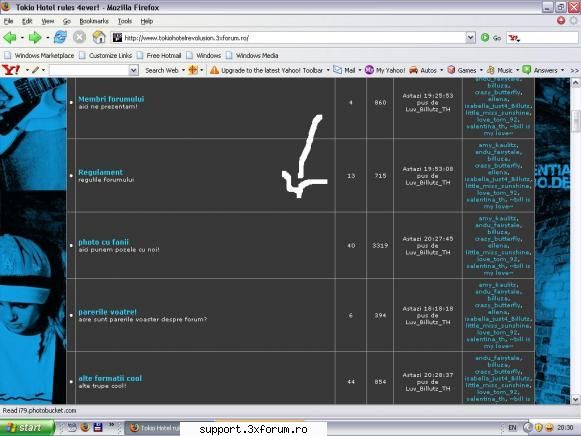
Task: Open the photo cu fanii forum
Action: click(x=103, y=242)
